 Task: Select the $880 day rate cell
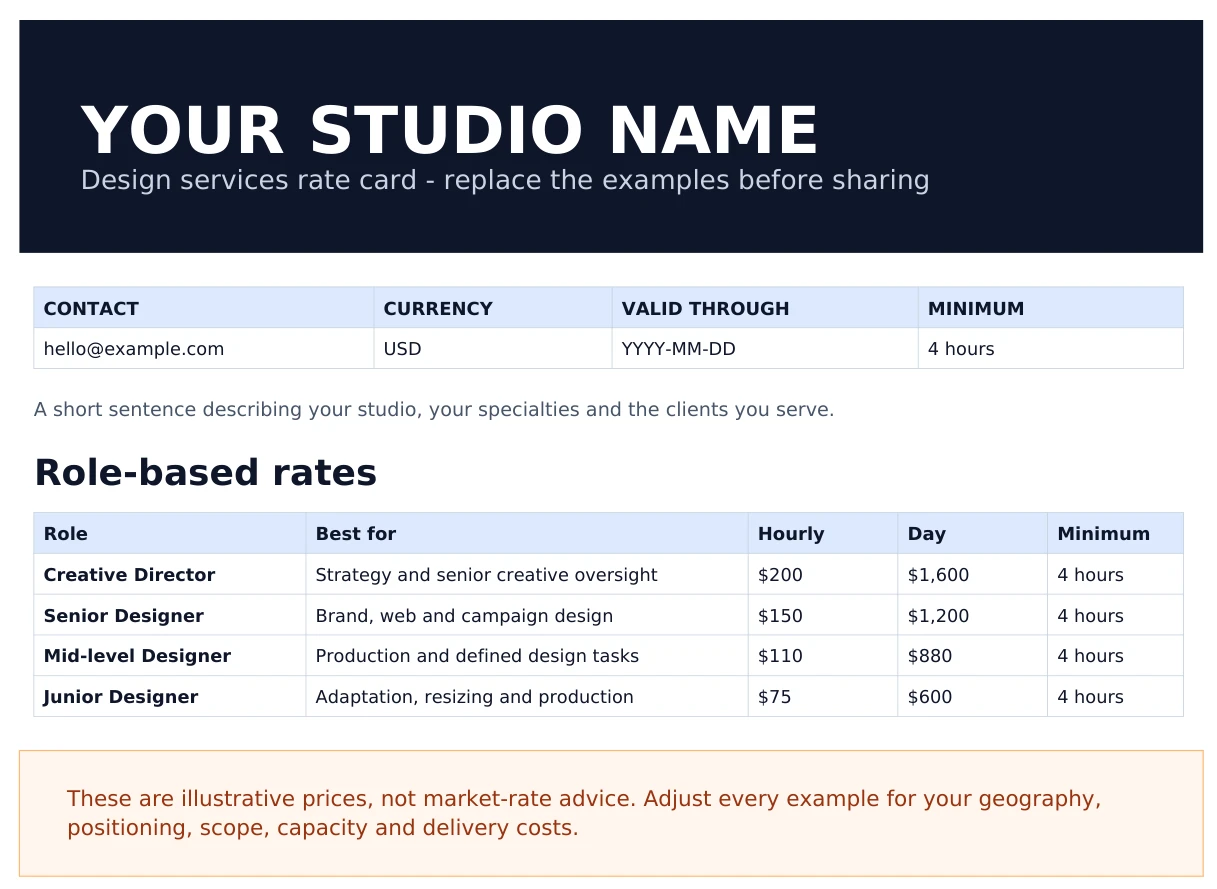tap(973, 656)
